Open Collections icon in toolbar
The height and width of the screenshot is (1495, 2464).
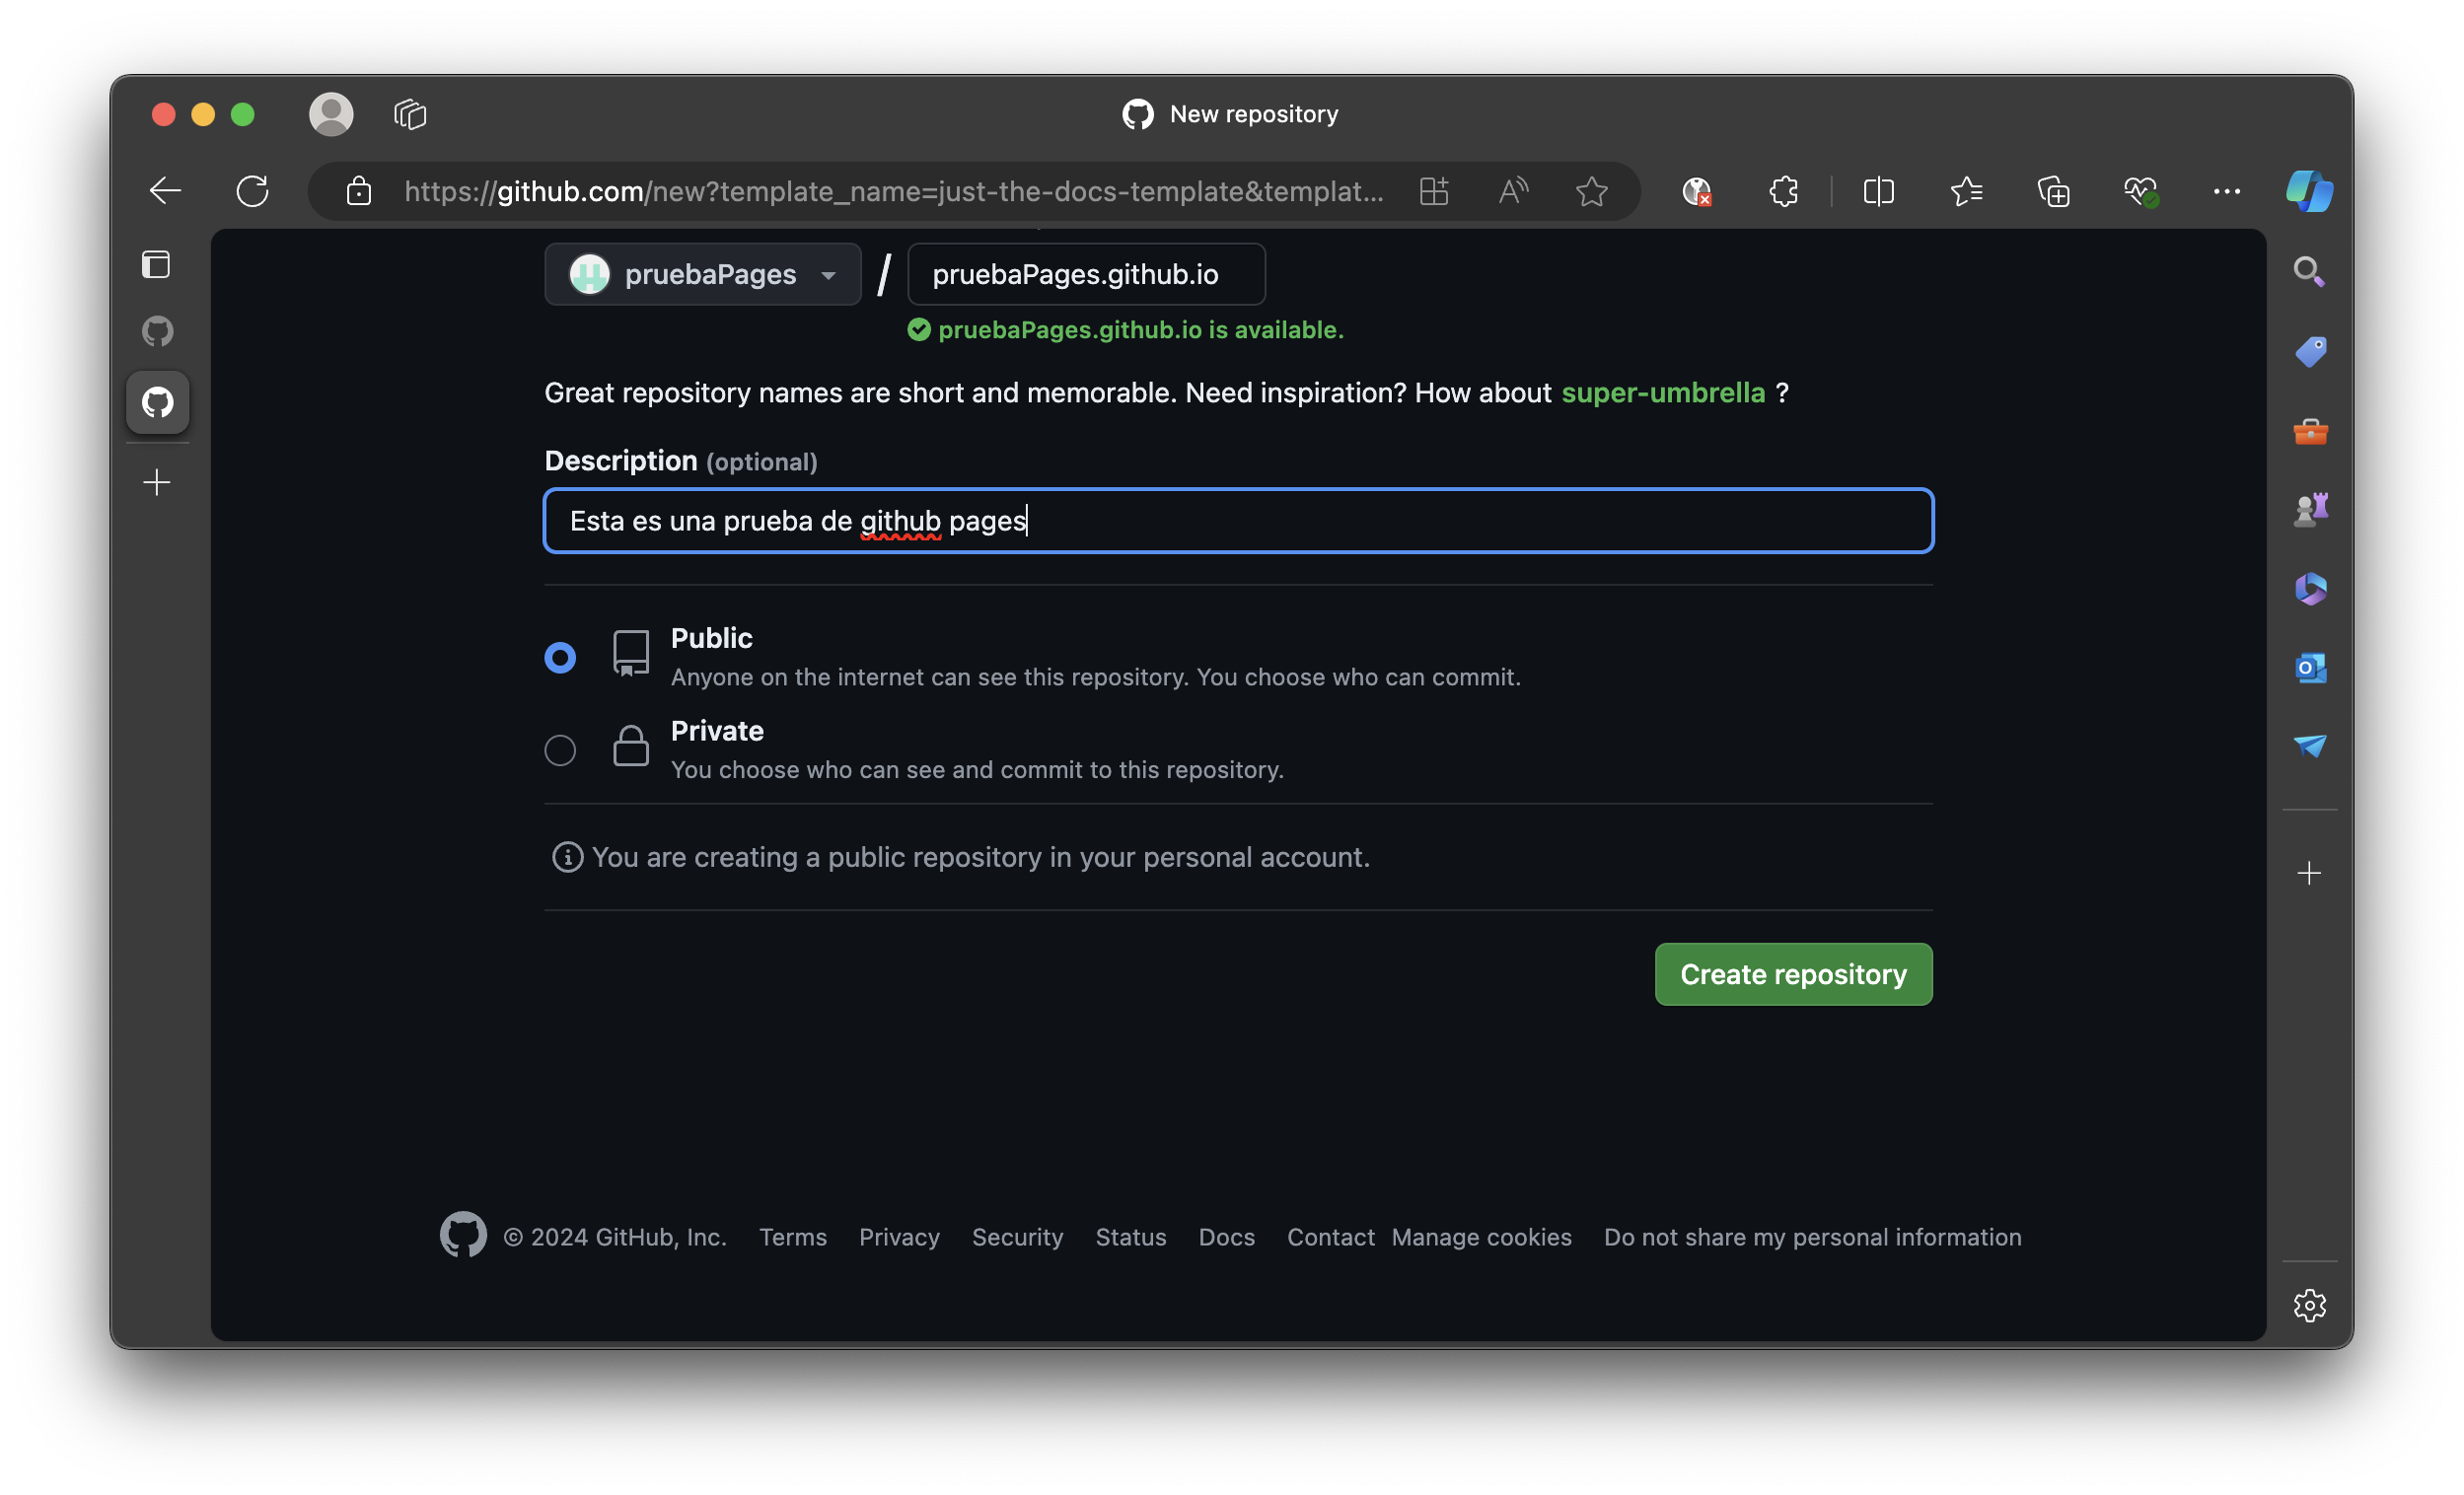[x=2053, y=190]
